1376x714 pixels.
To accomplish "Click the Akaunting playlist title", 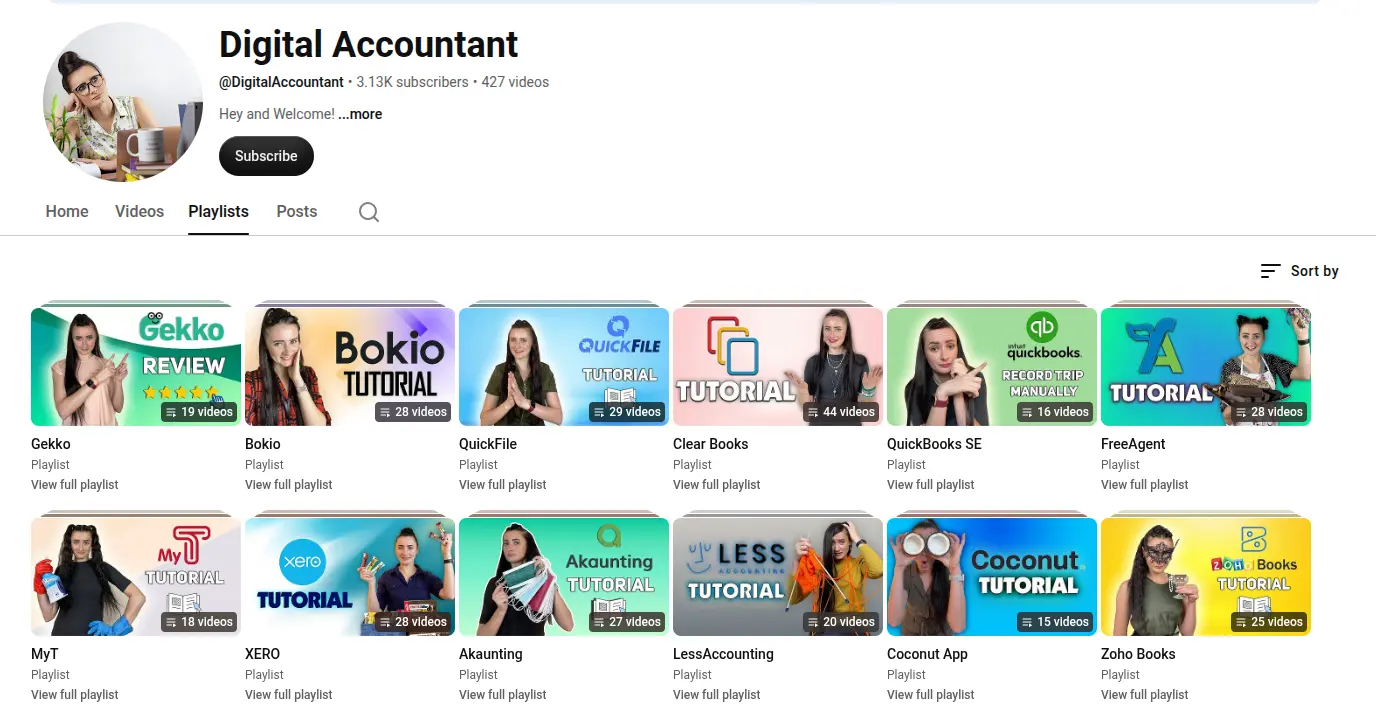I will pos(491,654).
